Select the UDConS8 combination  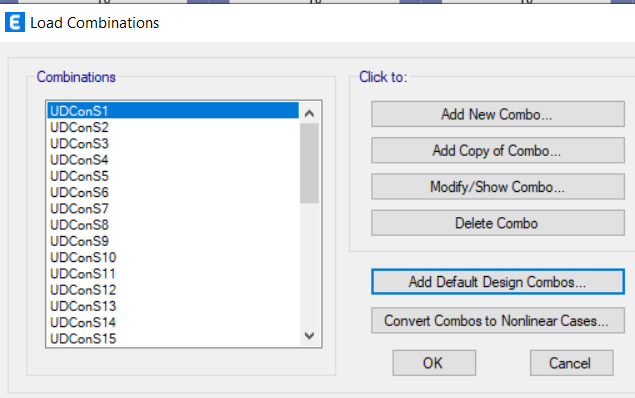(x=173, y=225)
